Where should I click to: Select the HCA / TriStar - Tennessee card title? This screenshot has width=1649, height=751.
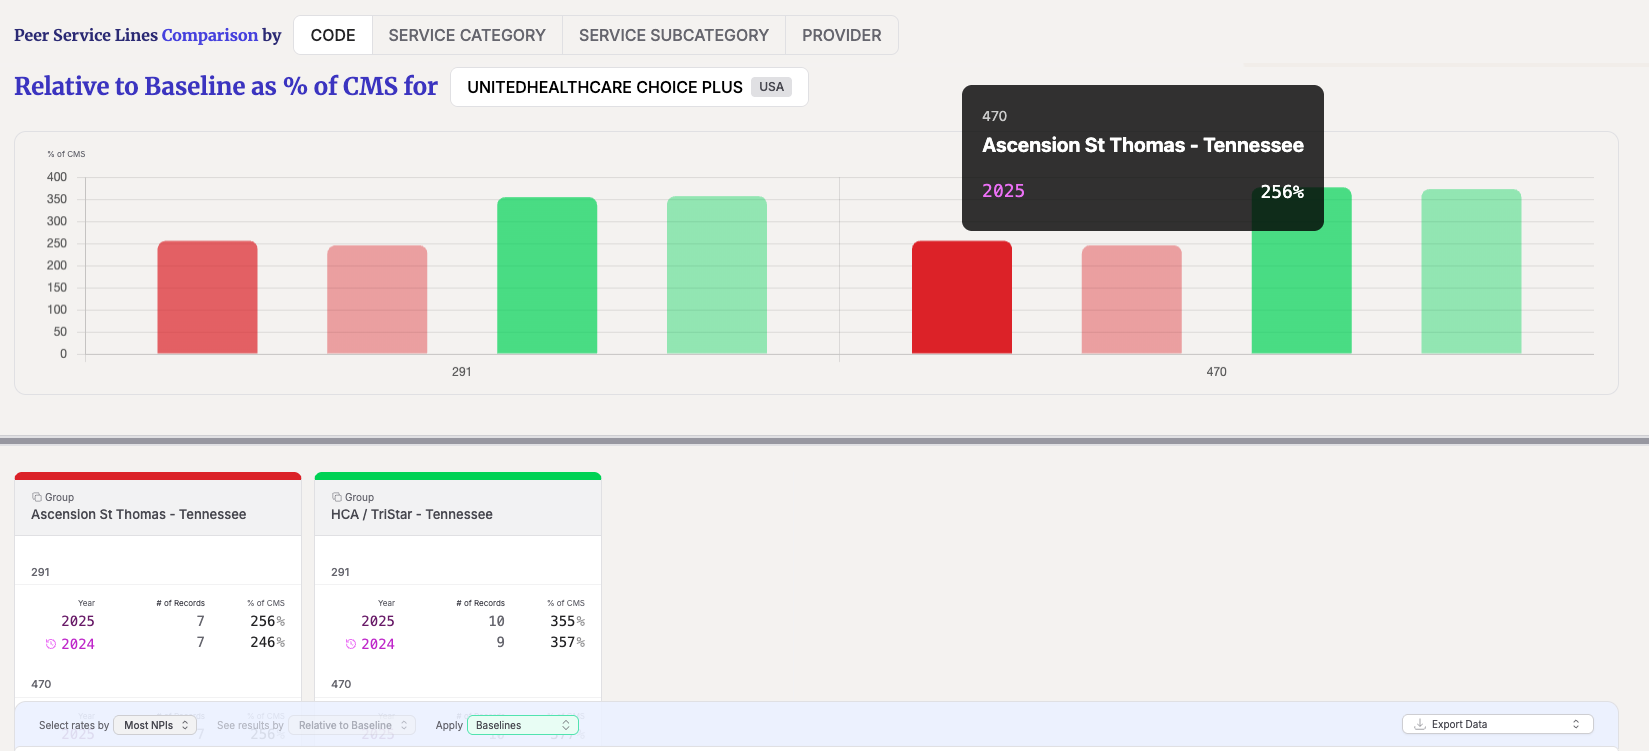pyautogui.click(x=412, y=514)
